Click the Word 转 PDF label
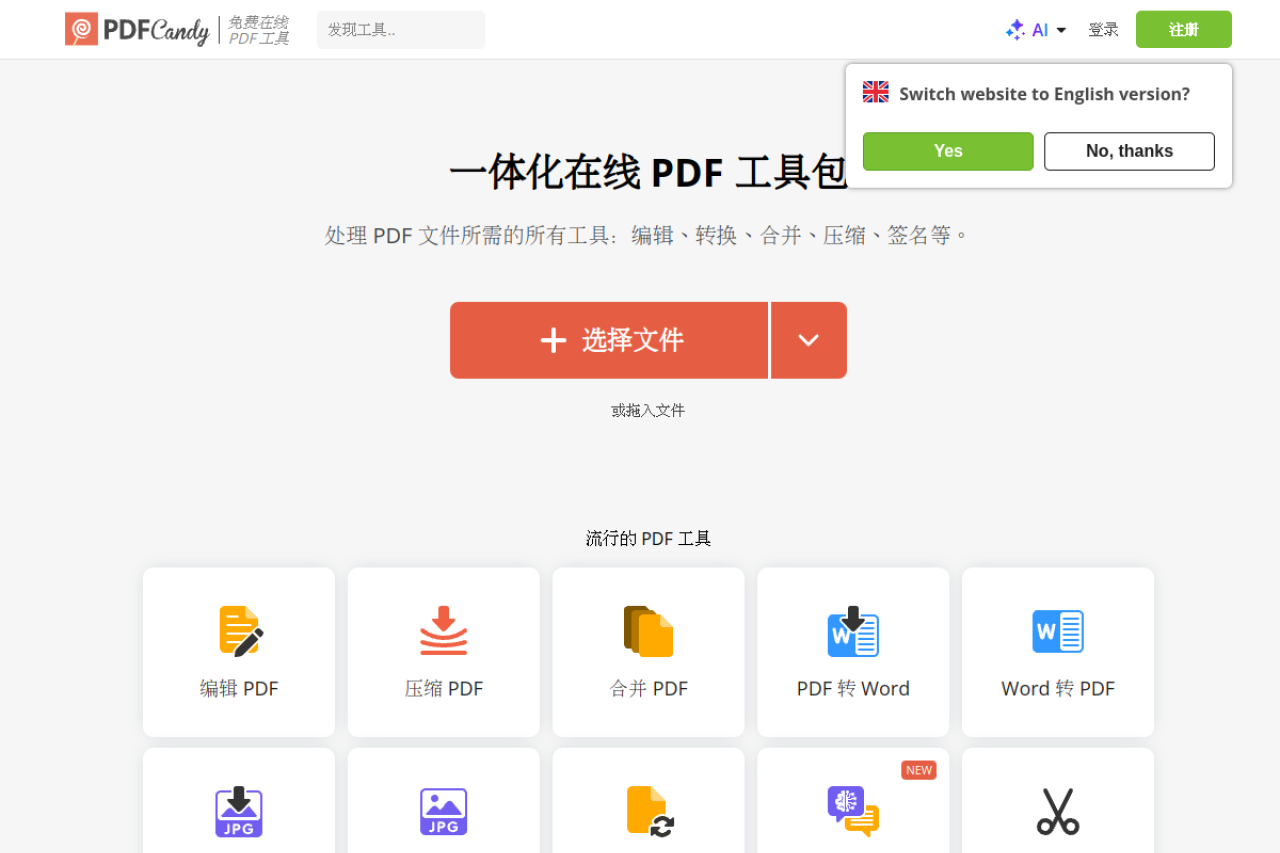1280x853 pixels. point(1058,689)
